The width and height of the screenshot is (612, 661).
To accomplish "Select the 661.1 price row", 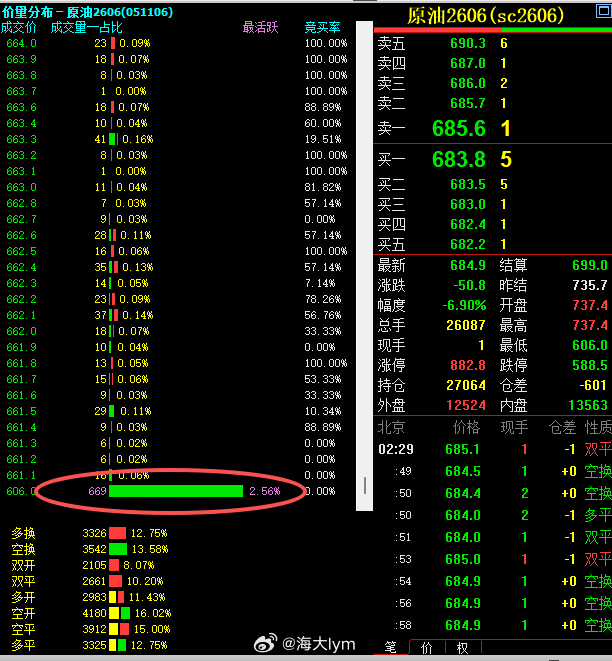I will point(177,475).
